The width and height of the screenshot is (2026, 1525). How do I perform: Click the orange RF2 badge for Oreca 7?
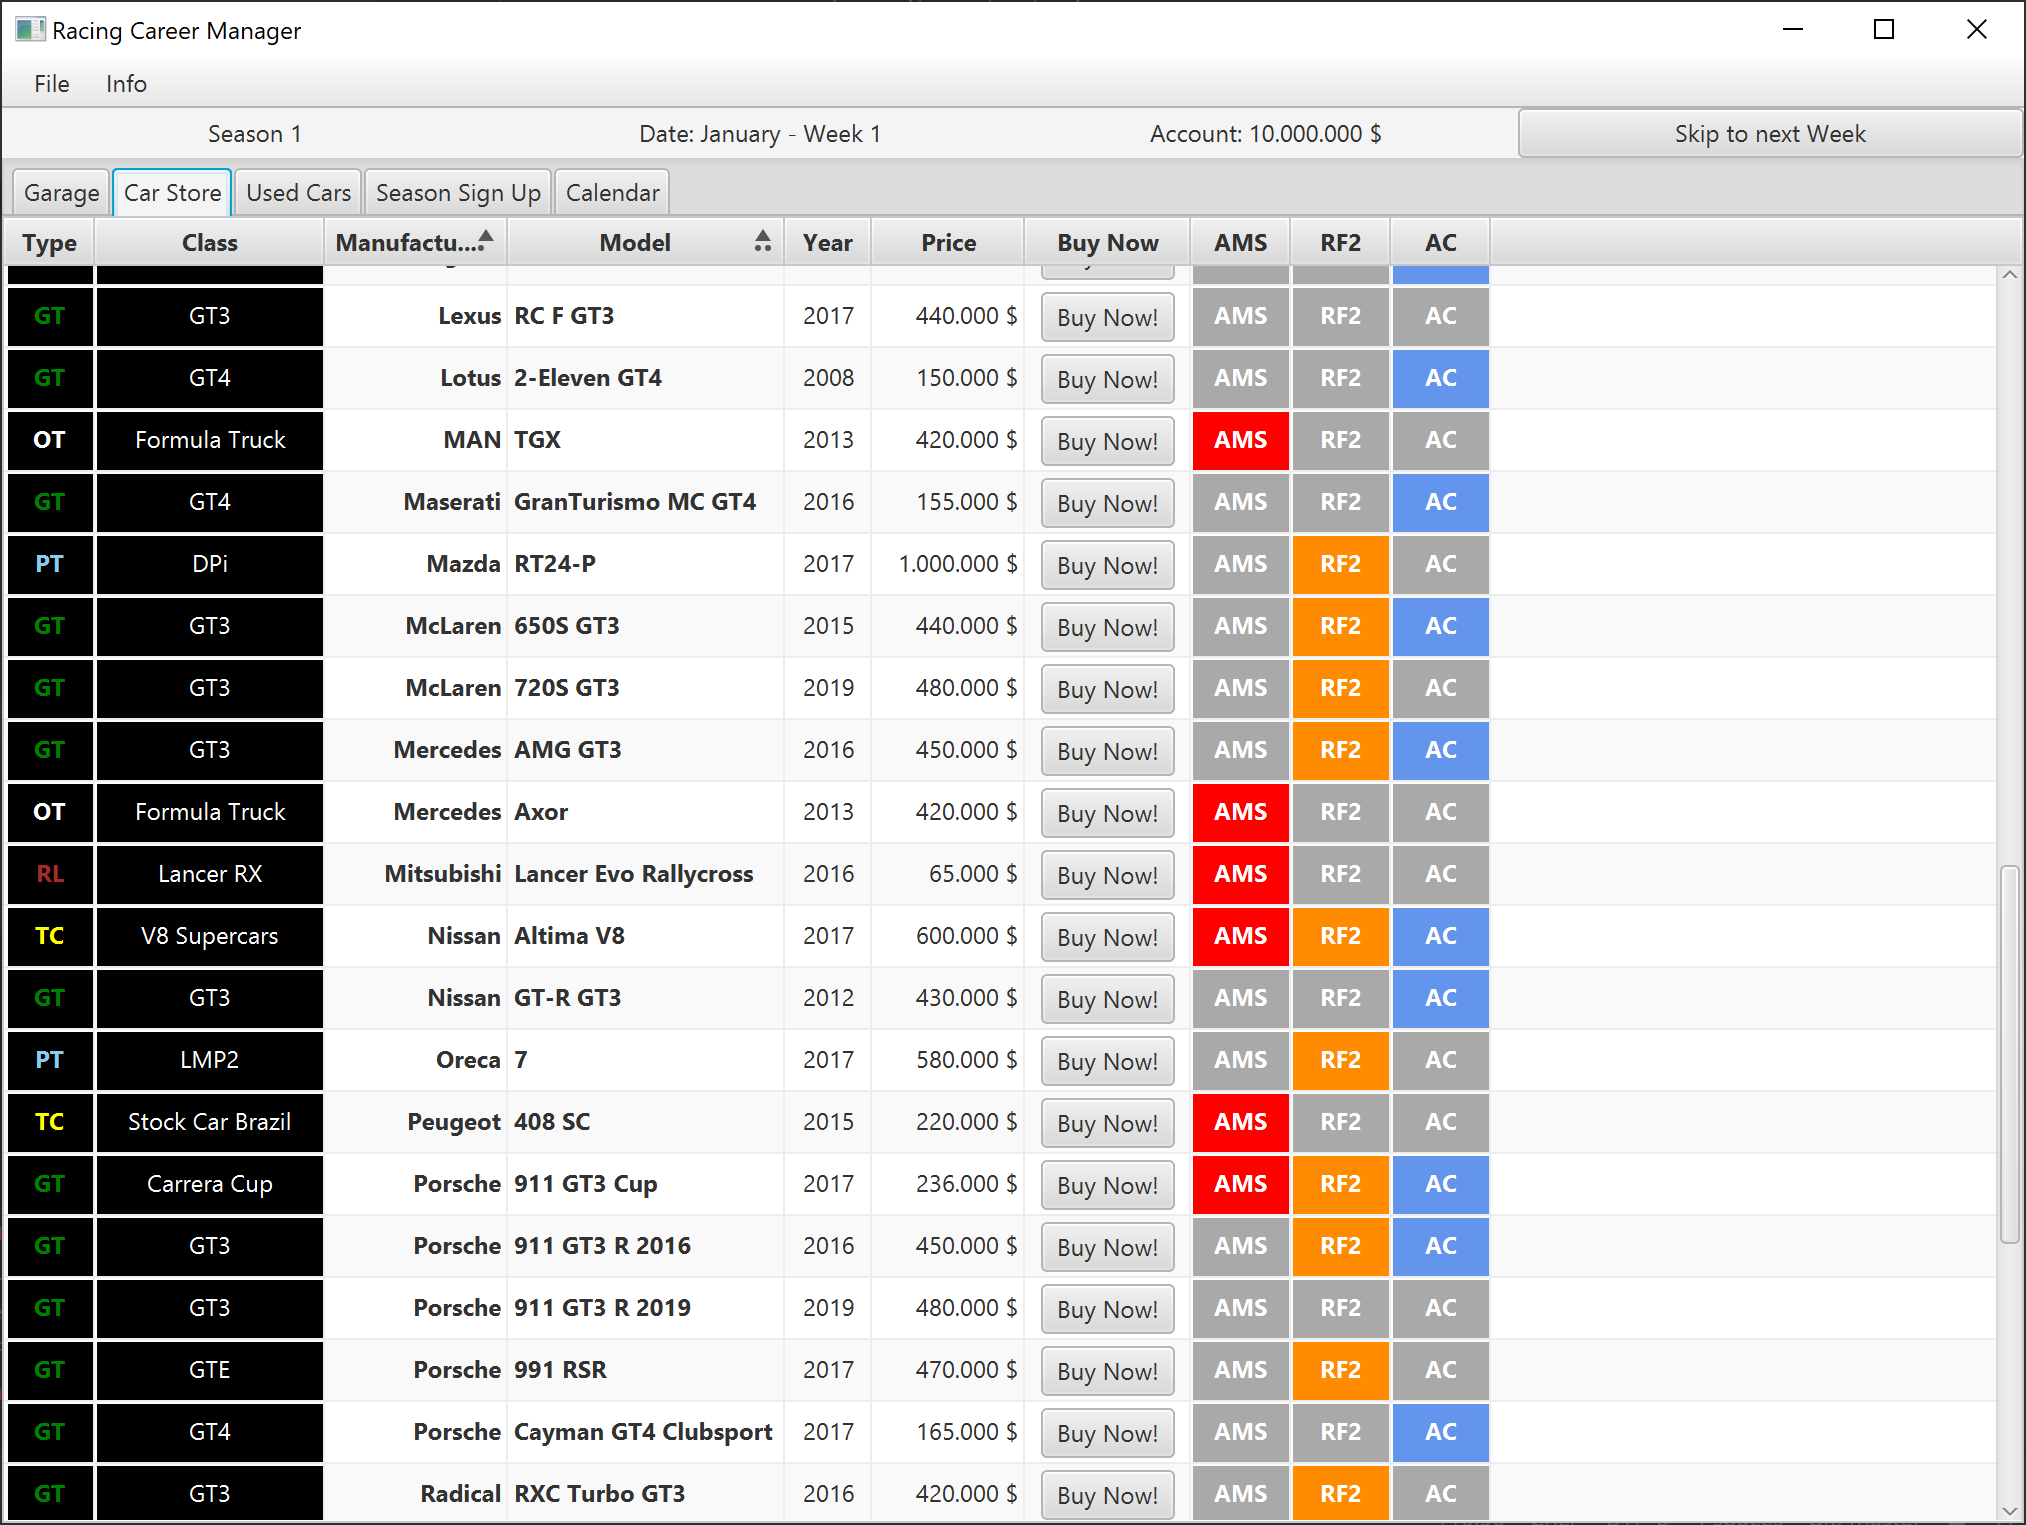[x=1340, y=1060]
